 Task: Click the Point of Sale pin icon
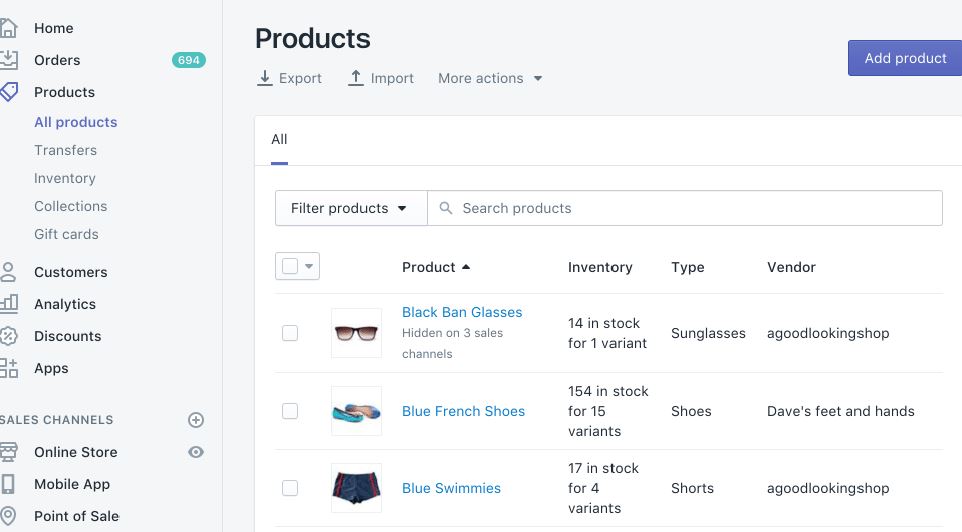(8, 516)
